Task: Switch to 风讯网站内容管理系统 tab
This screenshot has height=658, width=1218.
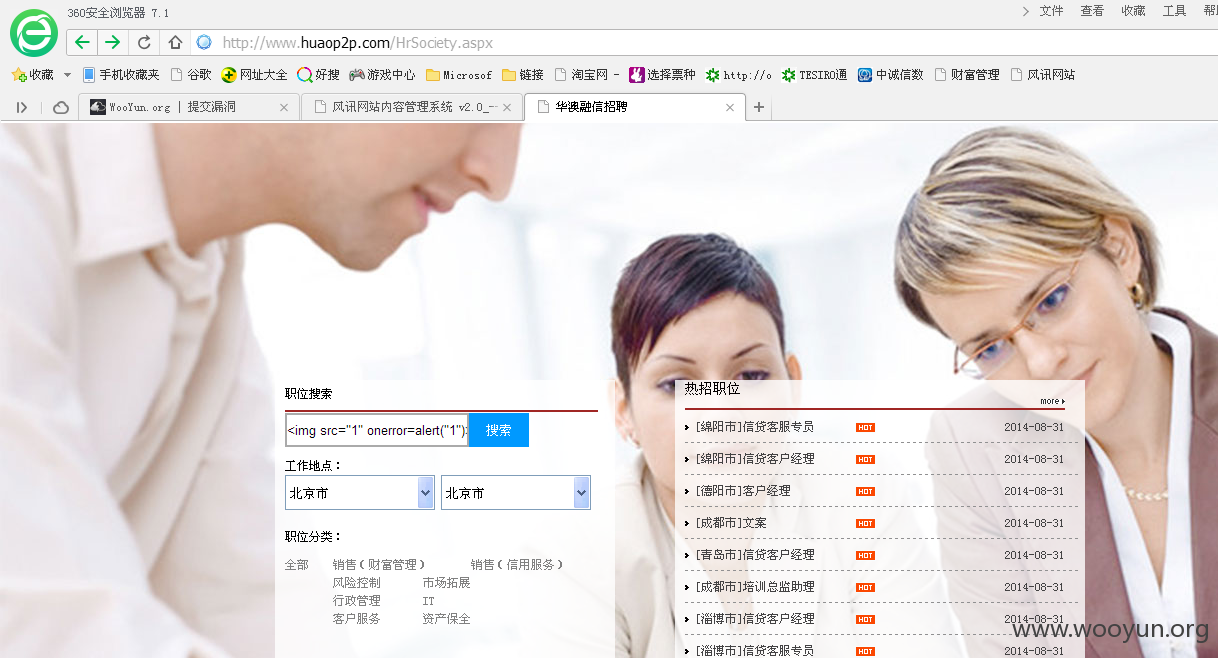Action: click(412, 107)
